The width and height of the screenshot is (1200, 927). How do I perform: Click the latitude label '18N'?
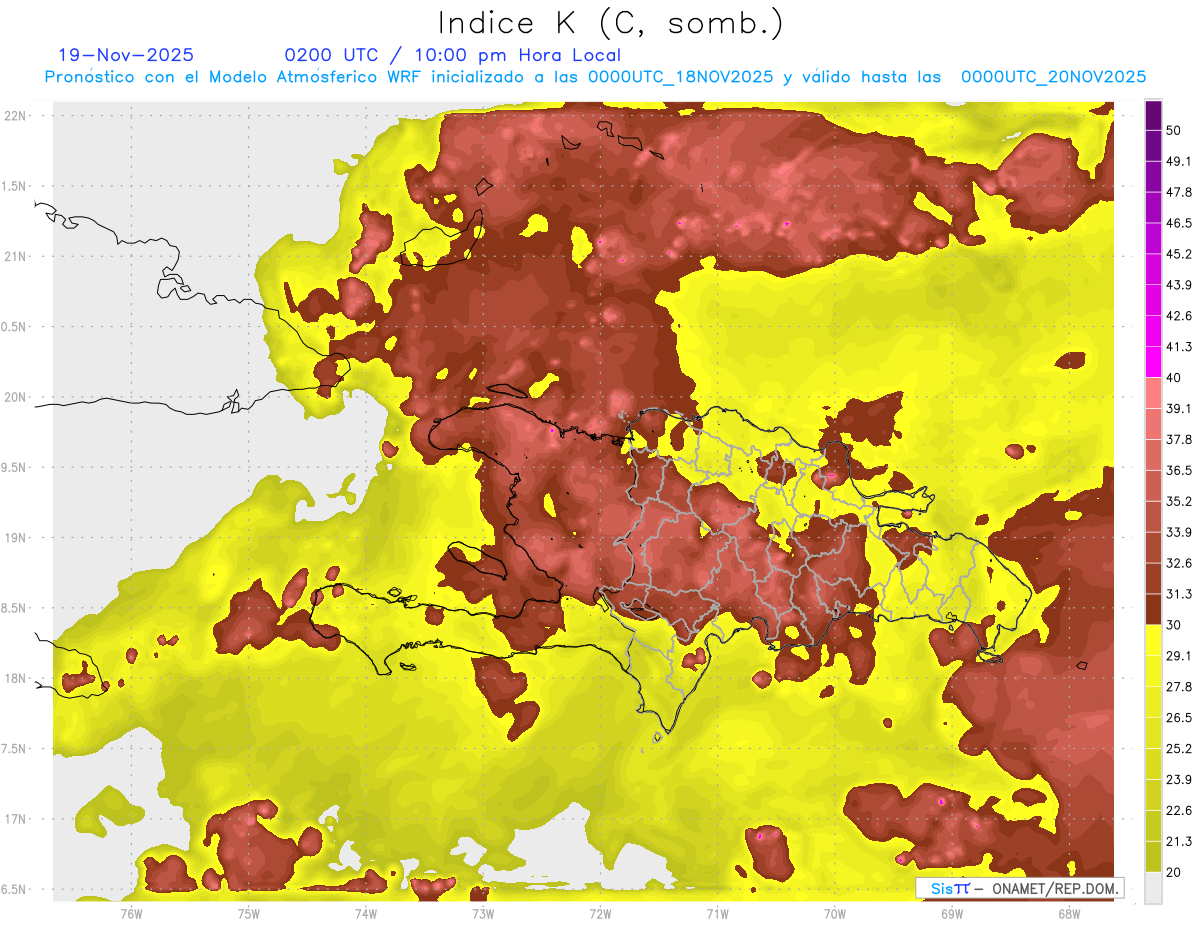coord(15,678)
